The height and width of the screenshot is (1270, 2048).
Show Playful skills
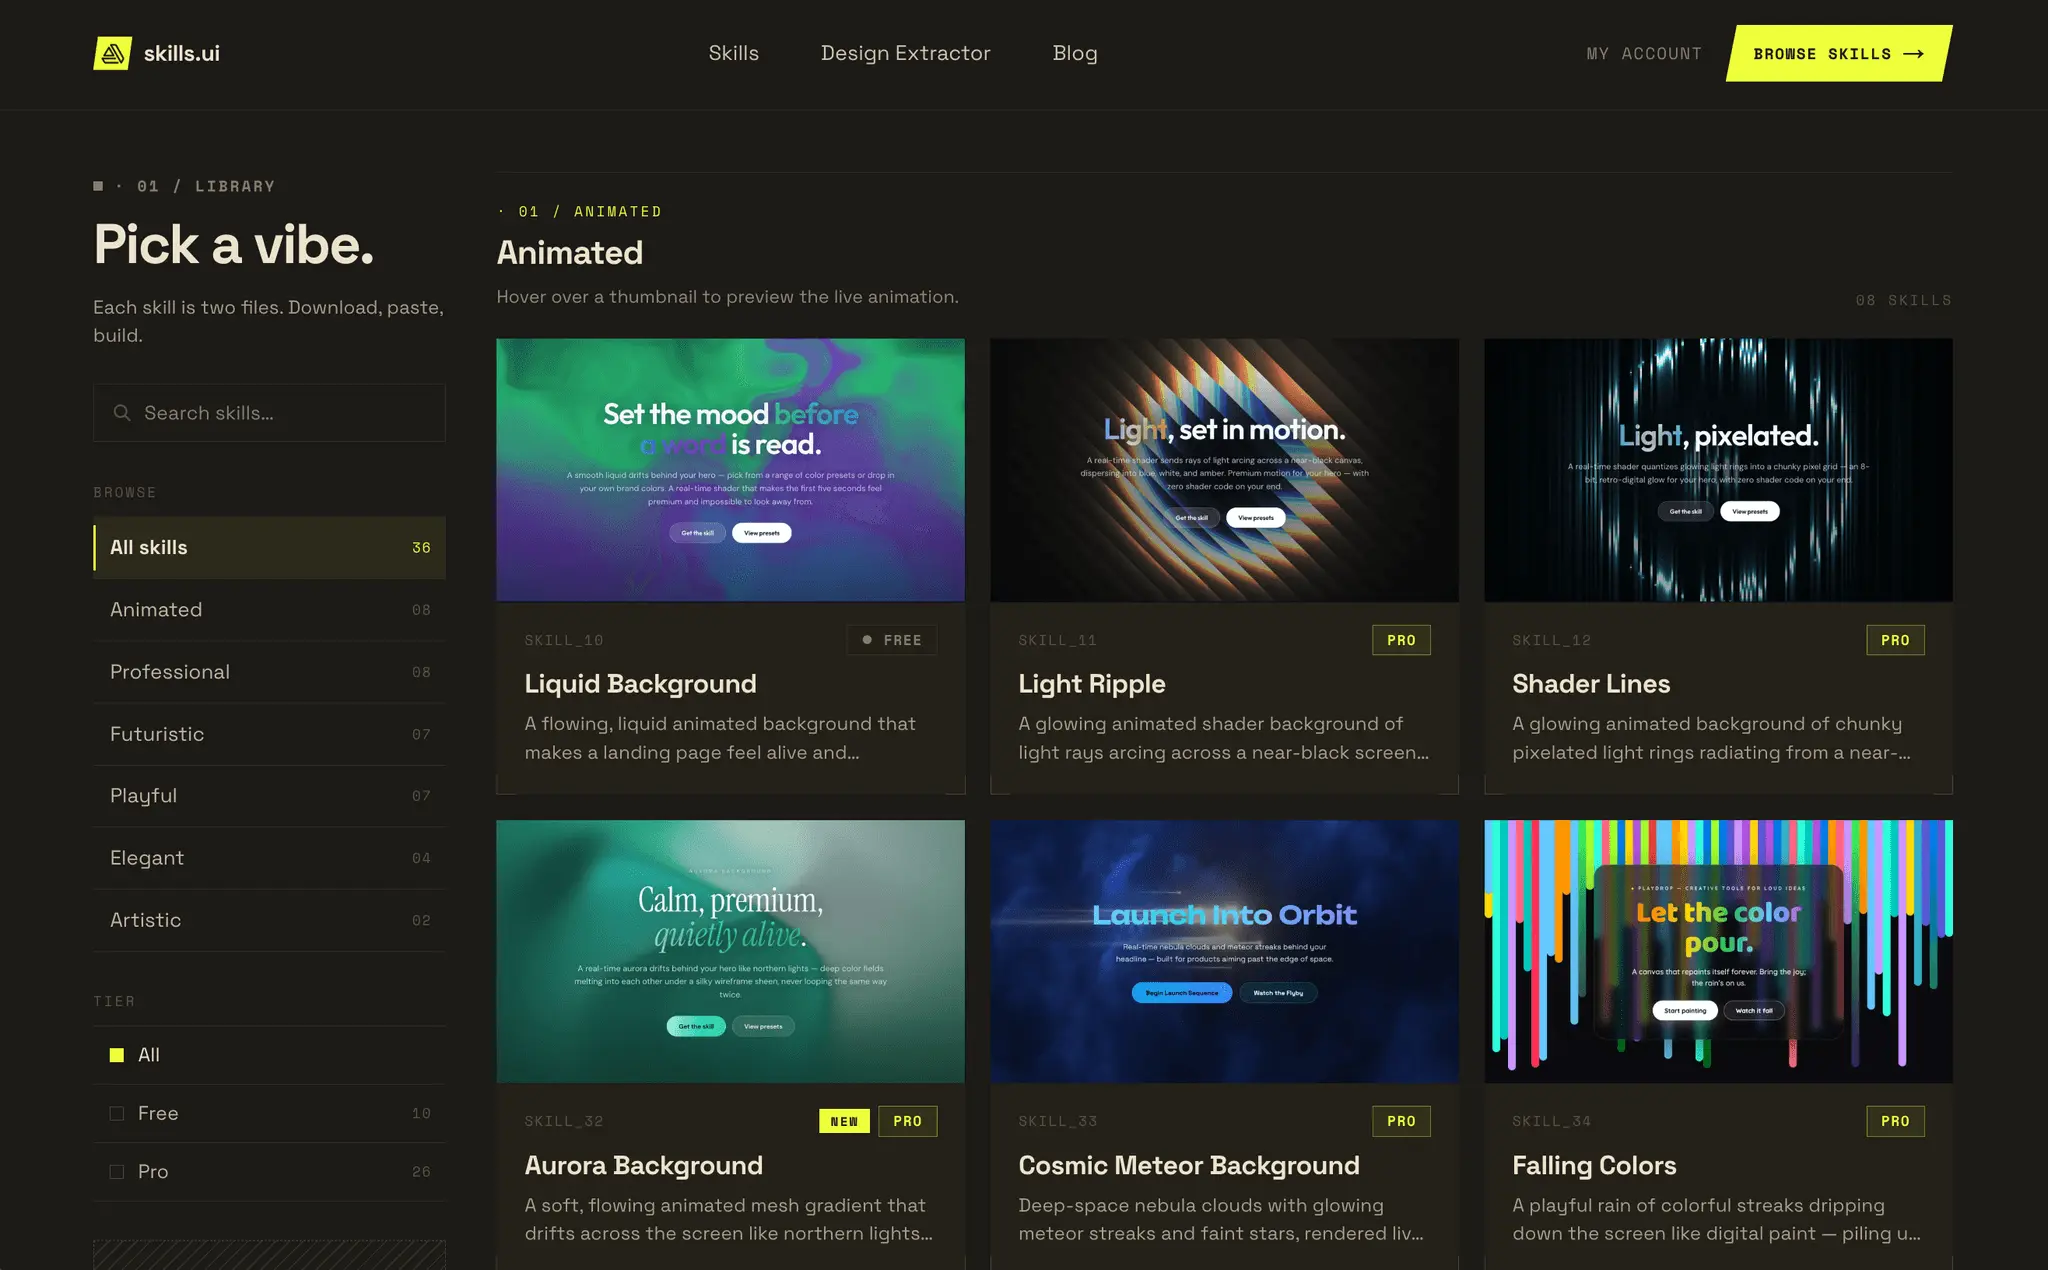pyautogui.click(x=269, y=796)
